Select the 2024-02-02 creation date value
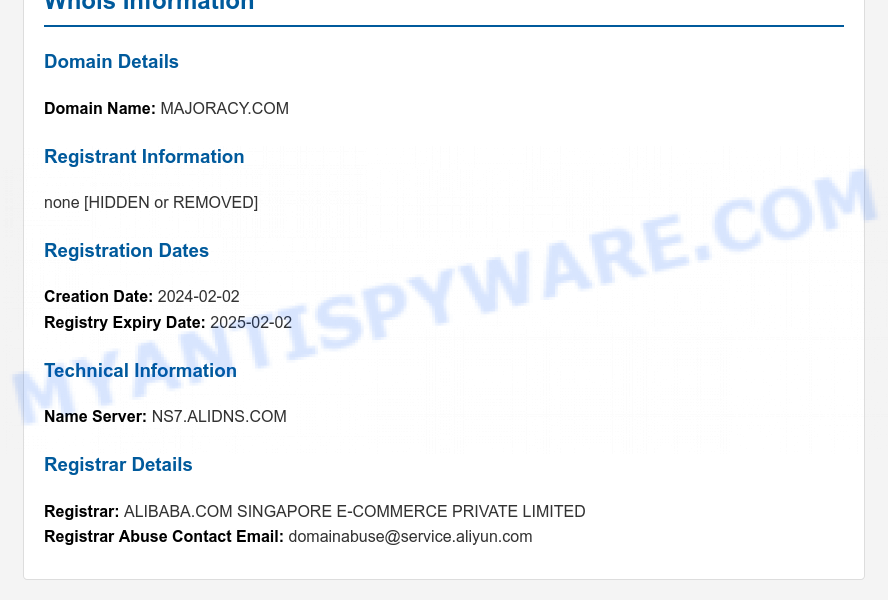The width and height of the screenshot is (888, 600). [198, 296]
